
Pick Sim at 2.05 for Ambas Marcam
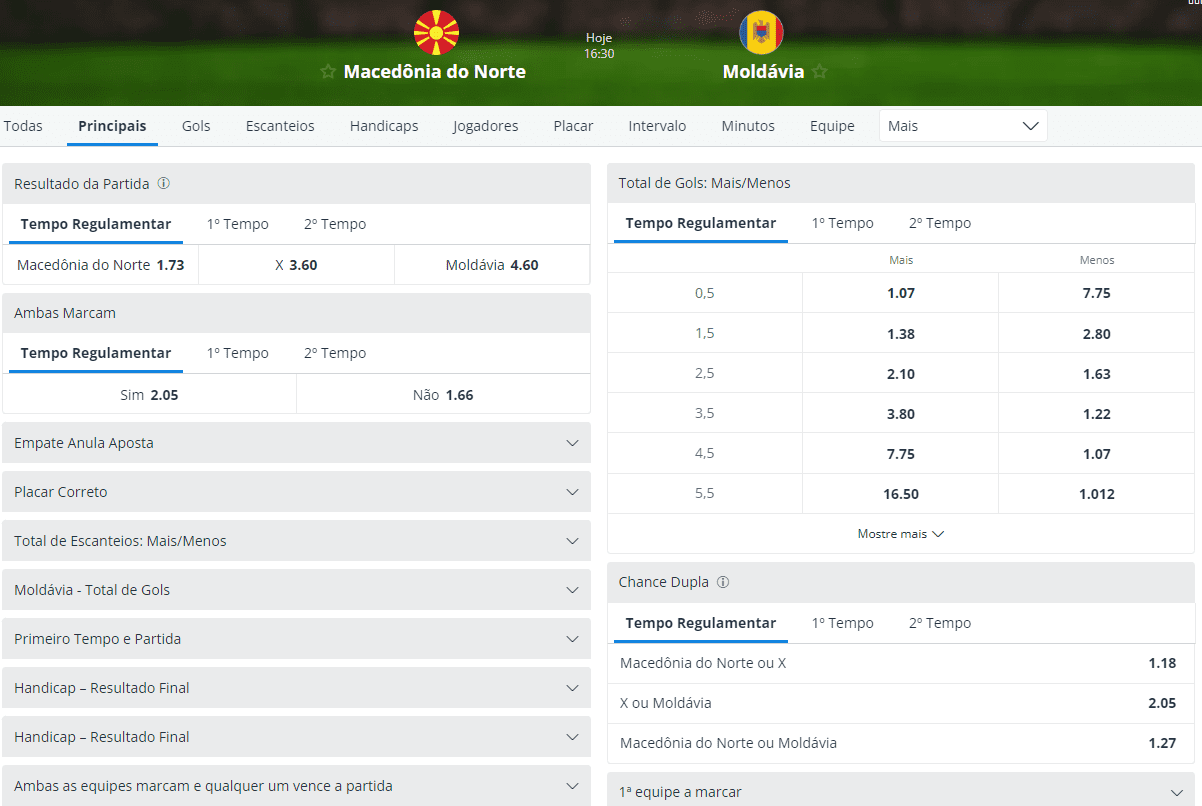tap(149, 394)
